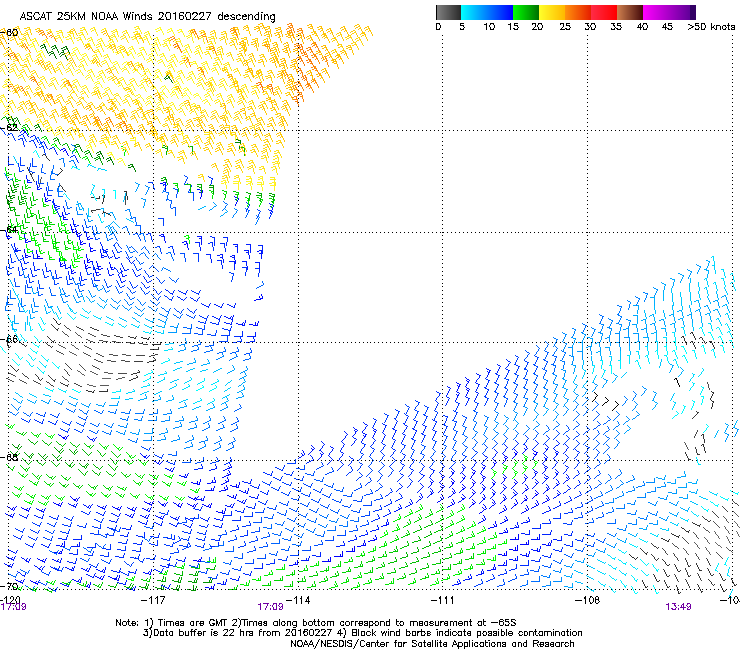Viewport: 740px width, 650px height.
Task: Click the title 'ASCAT 25KM NOAA Winds 20160227 descending'
Action: click(147, 17)
